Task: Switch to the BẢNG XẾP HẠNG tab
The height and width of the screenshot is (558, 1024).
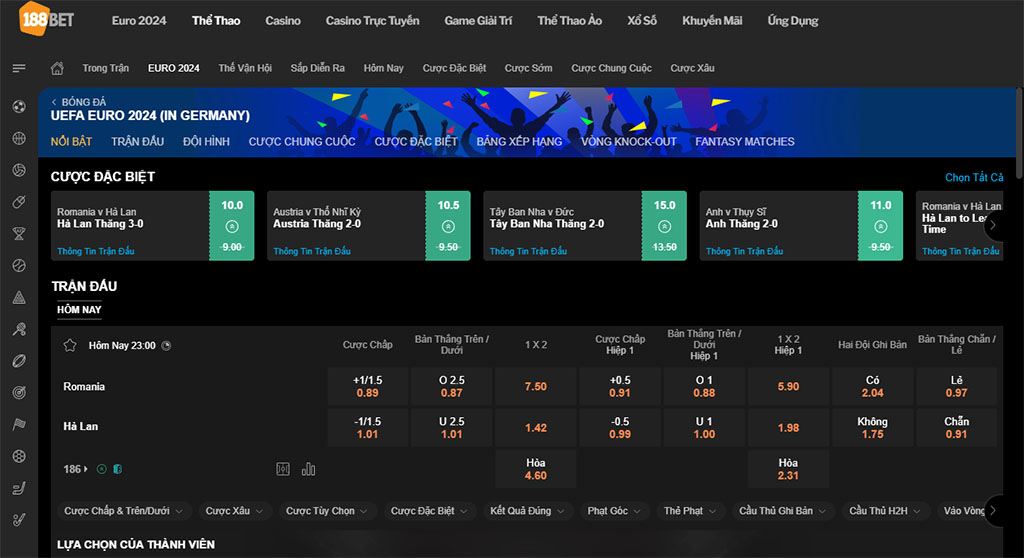Action: click(519, 141)
